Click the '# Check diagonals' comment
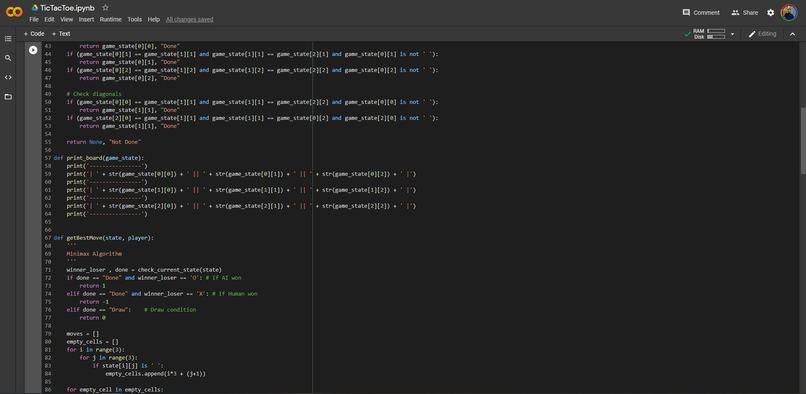Viewport: 806px width, 394px height. coord(94,94)
